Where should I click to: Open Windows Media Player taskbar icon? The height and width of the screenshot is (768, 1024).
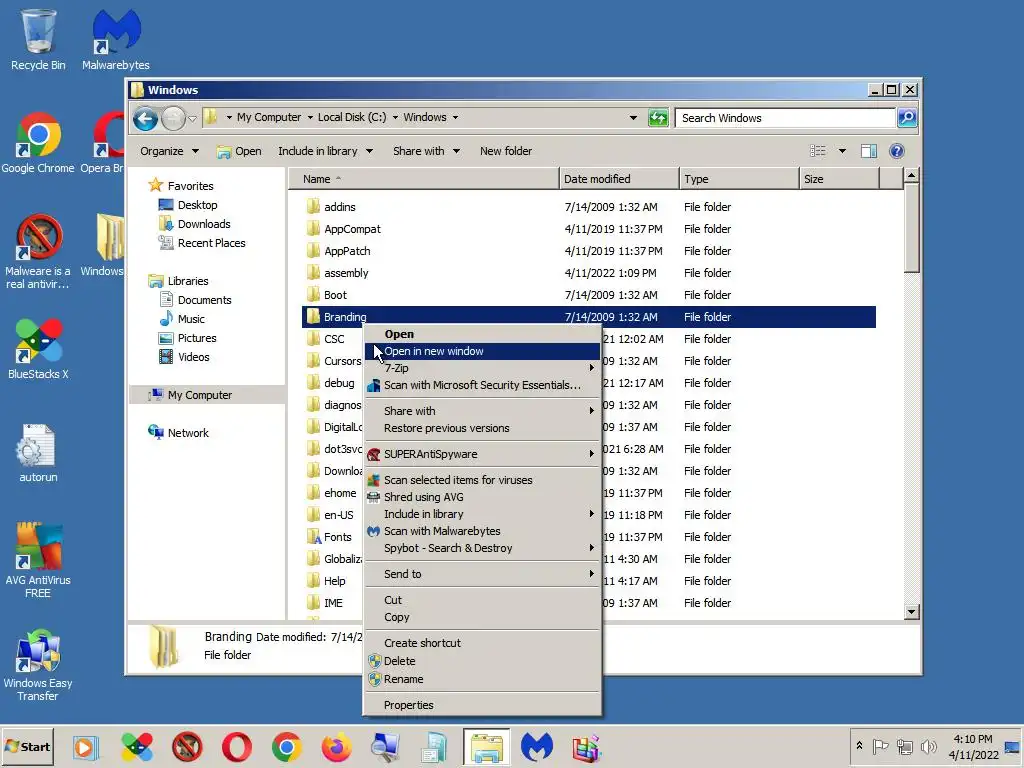[86, 747]
